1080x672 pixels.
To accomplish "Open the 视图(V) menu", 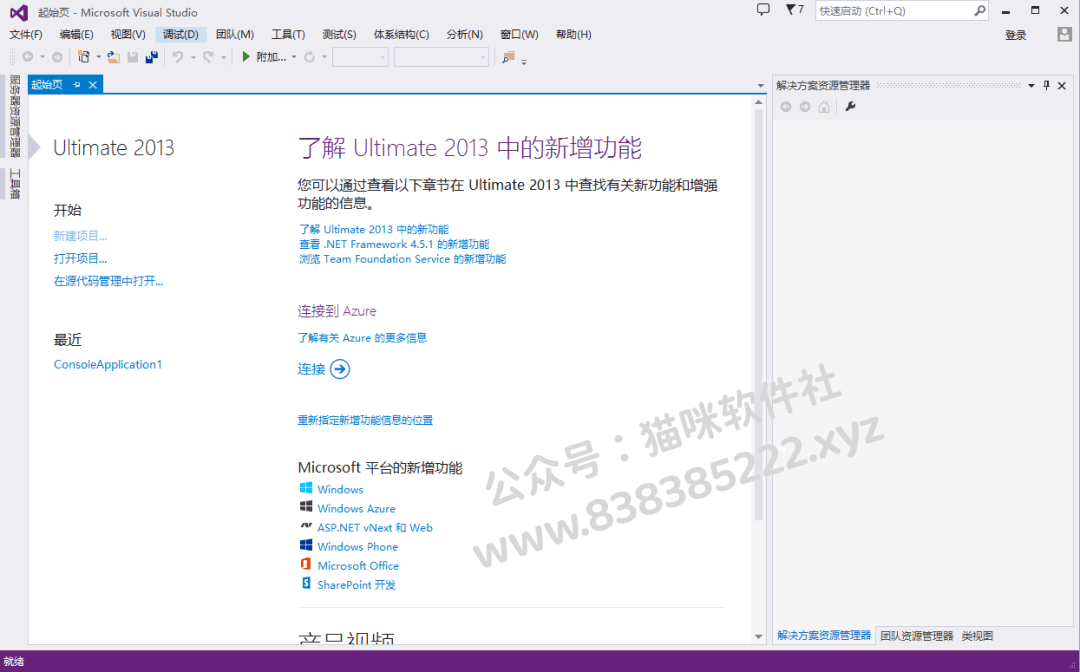I will 128,34.
